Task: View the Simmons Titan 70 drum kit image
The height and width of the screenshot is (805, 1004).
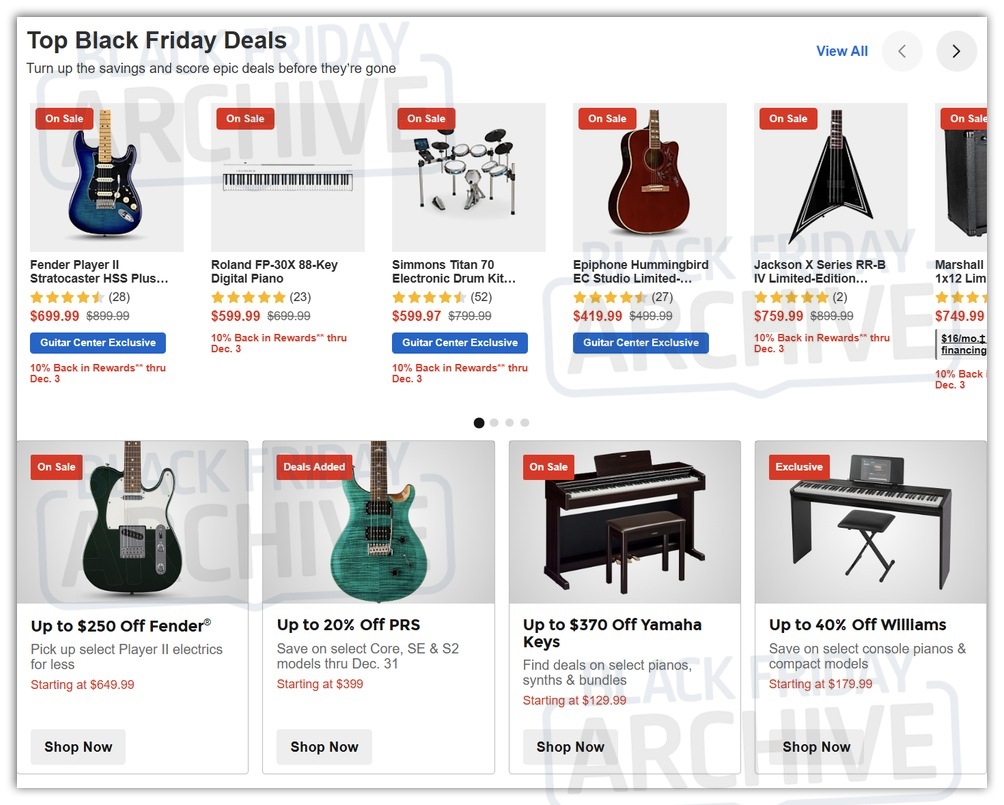Action: (x=468, y=176)
